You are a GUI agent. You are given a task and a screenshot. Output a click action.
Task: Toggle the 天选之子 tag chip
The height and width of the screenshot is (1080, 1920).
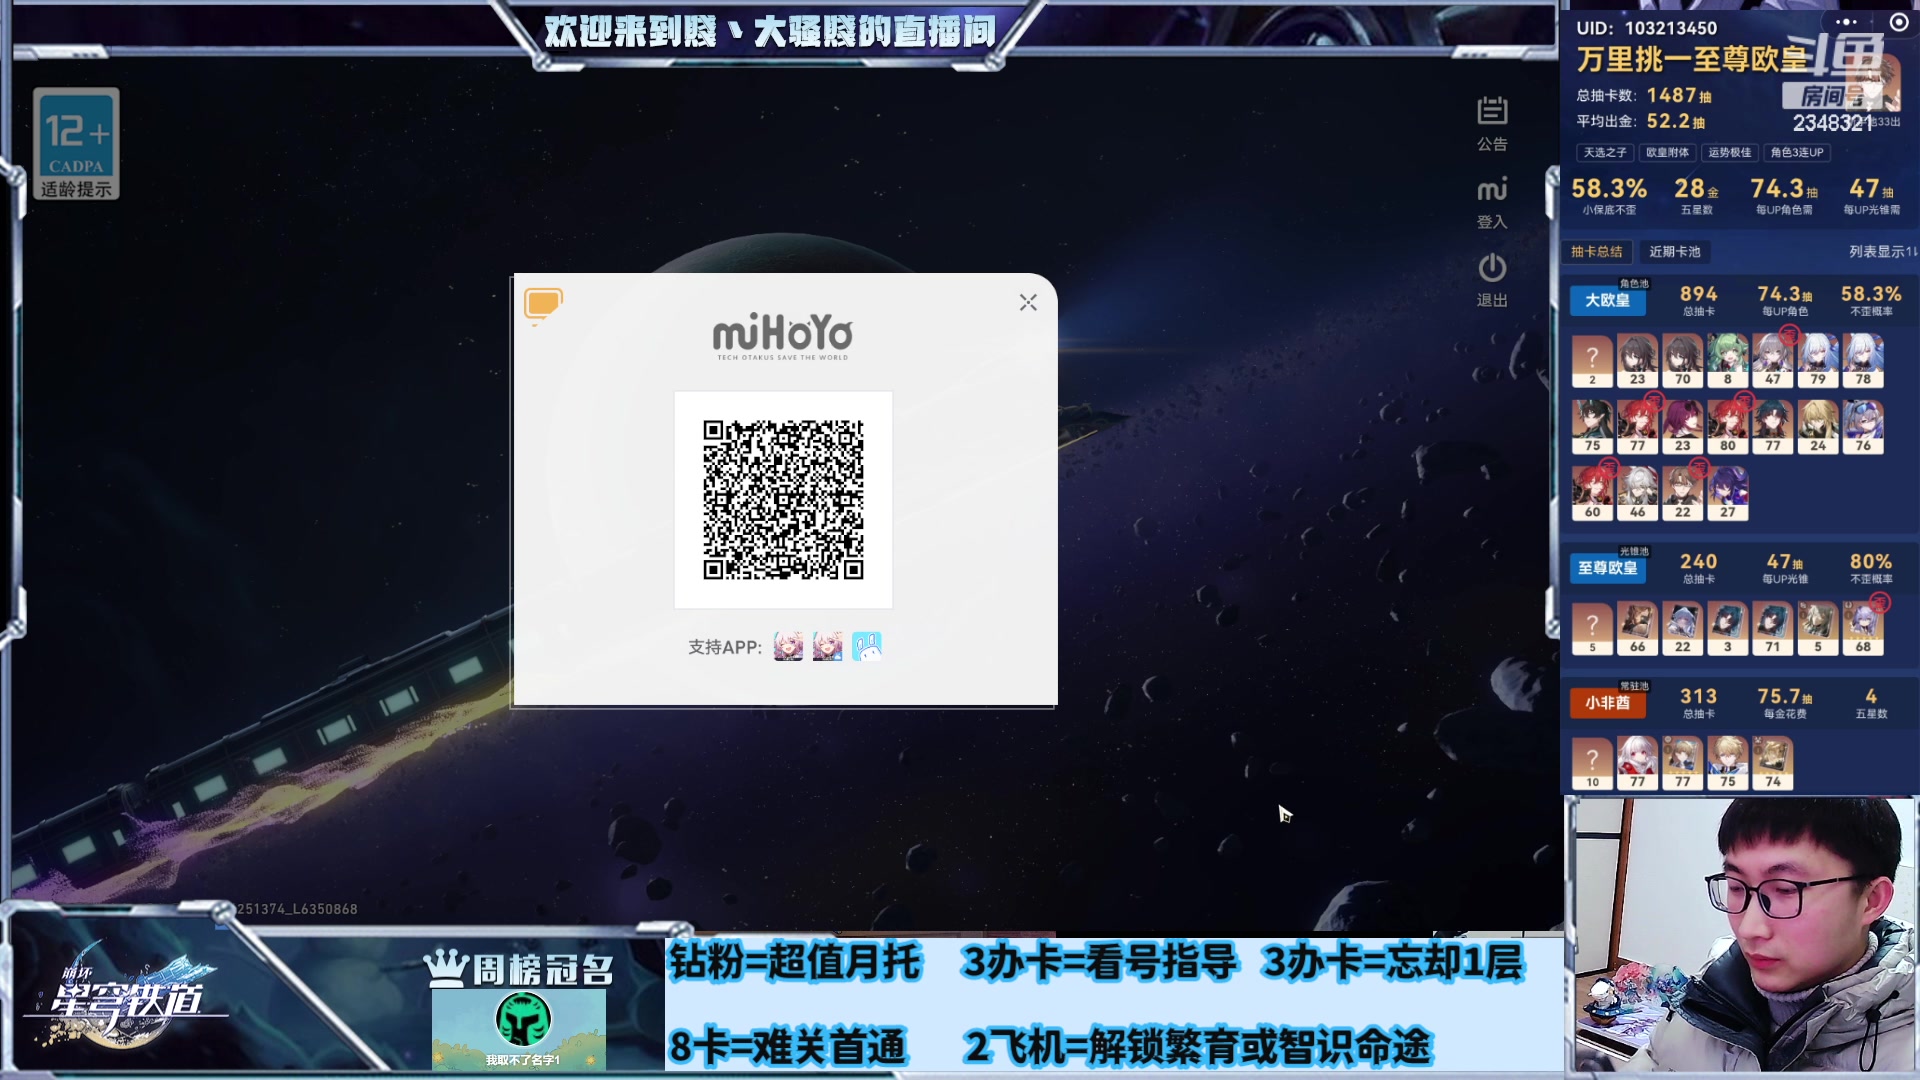coord(1604,153)
